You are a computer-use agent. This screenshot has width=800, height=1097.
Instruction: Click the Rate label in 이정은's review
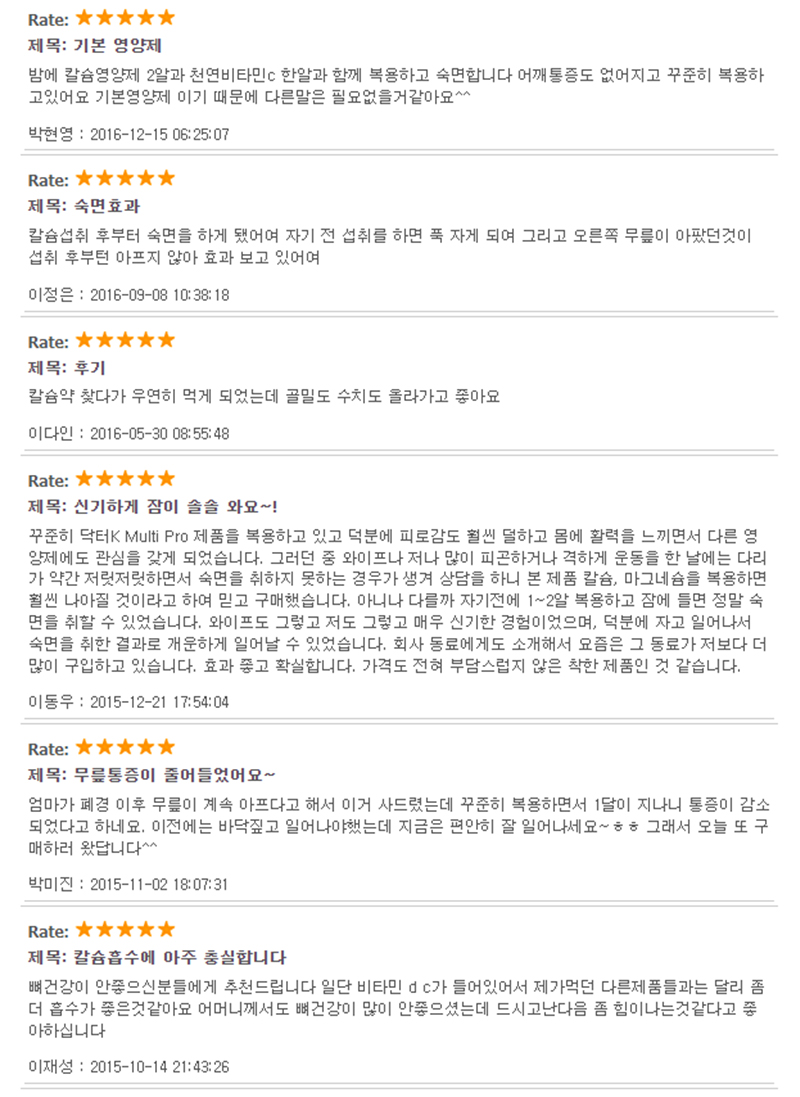pyautogui.click(x=48, y=181)
